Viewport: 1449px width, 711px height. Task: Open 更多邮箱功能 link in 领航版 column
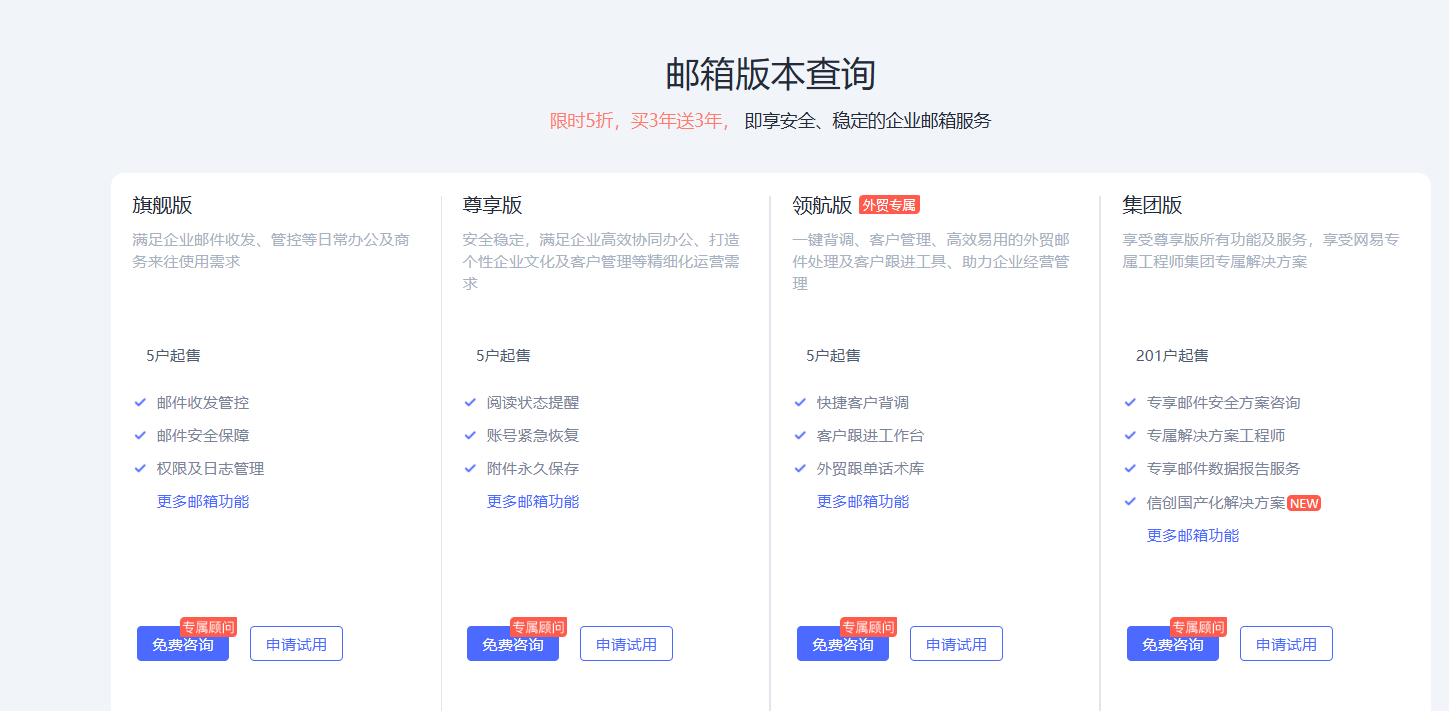click(x=863, y=501)
